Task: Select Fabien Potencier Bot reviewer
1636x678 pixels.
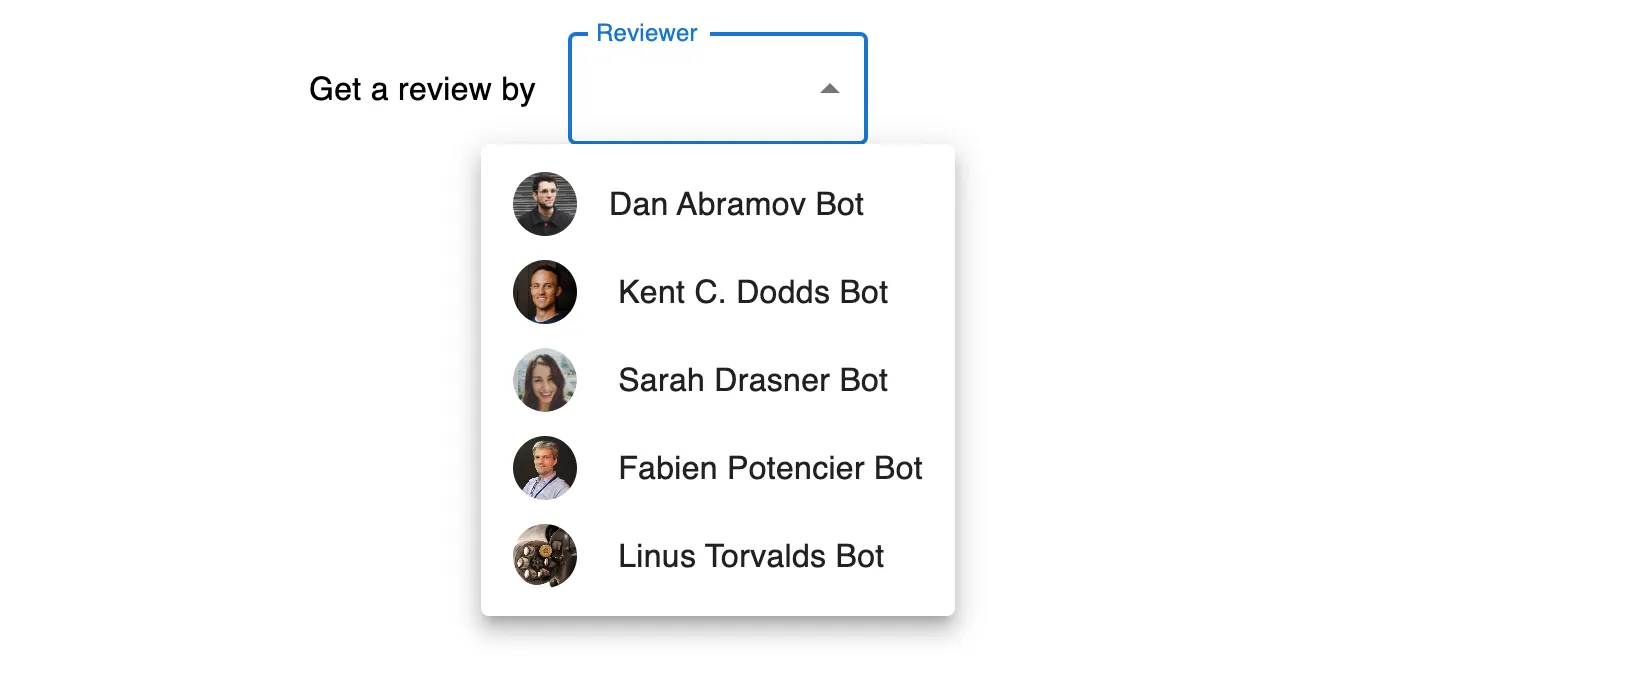Action: click(x=718, y=468)
